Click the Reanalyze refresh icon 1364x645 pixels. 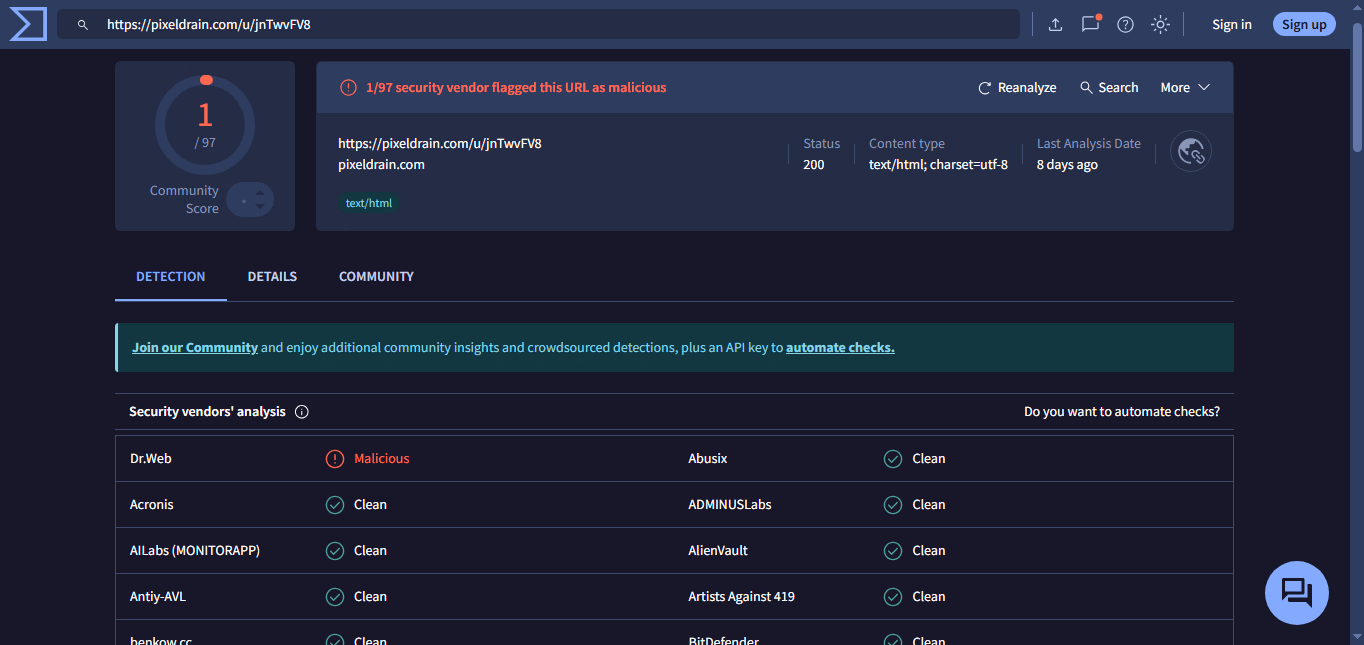(x=985, y=88)
